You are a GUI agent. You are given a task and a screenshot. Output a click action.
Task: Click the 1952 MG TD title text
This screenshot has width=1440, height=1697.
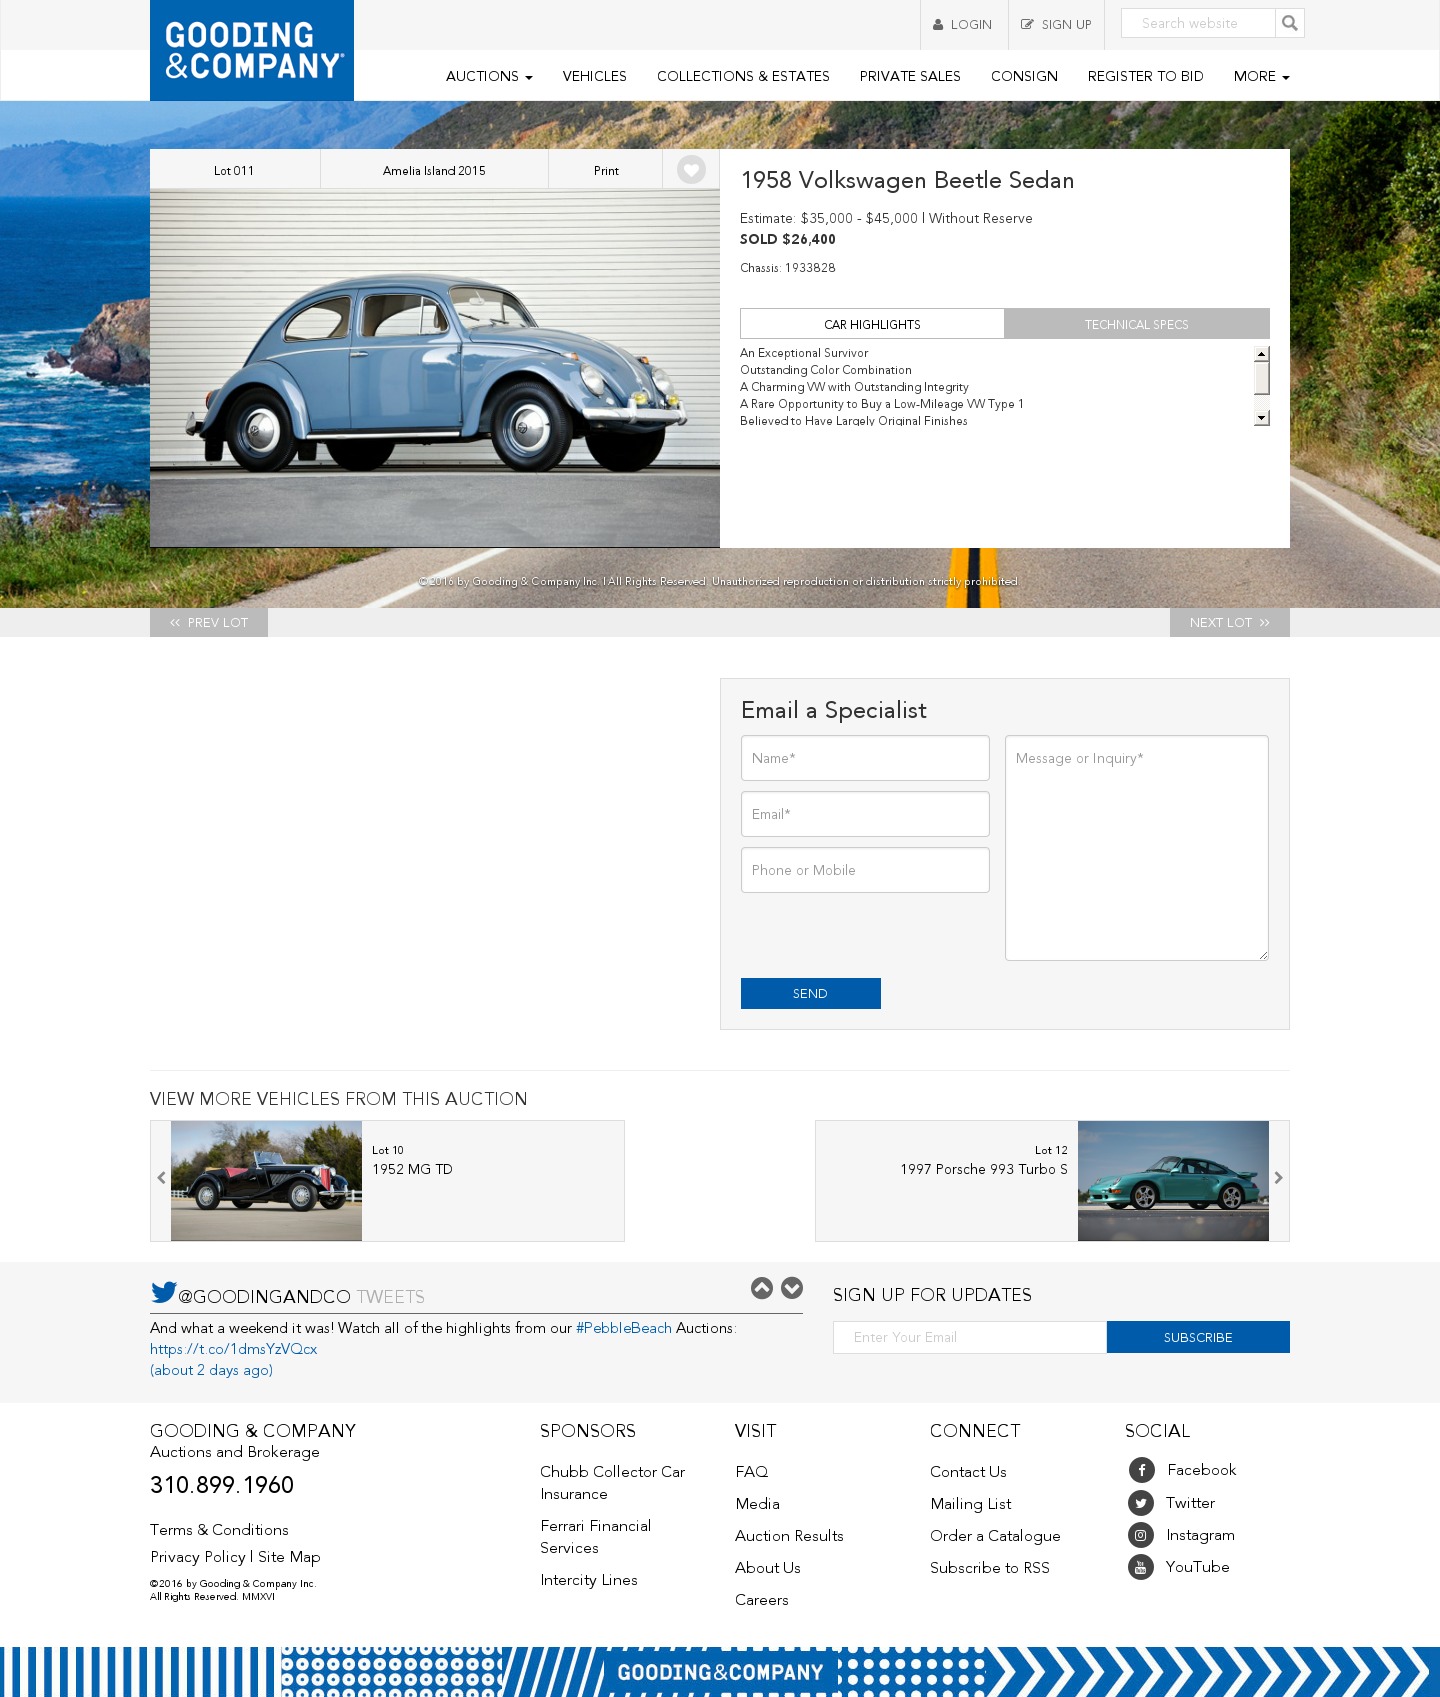(x=412, y=1169)
